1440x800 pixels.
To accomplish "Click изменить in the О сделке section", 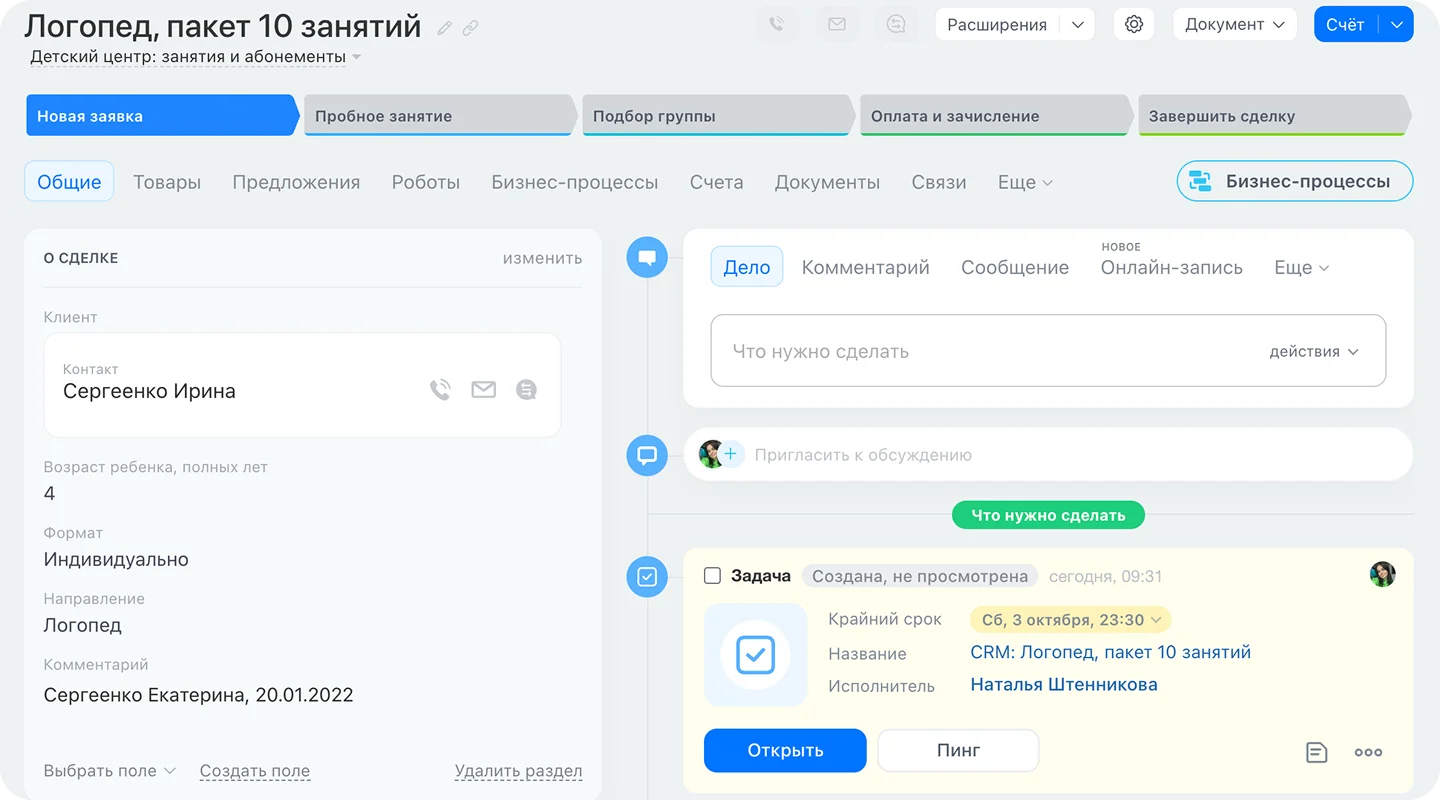I will 542,258.
